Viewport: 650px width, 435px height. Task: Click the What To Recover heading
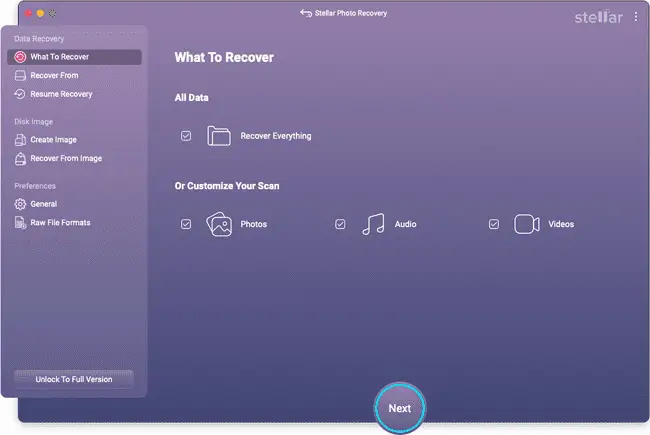pyautogui.click(x=224, y=57)
